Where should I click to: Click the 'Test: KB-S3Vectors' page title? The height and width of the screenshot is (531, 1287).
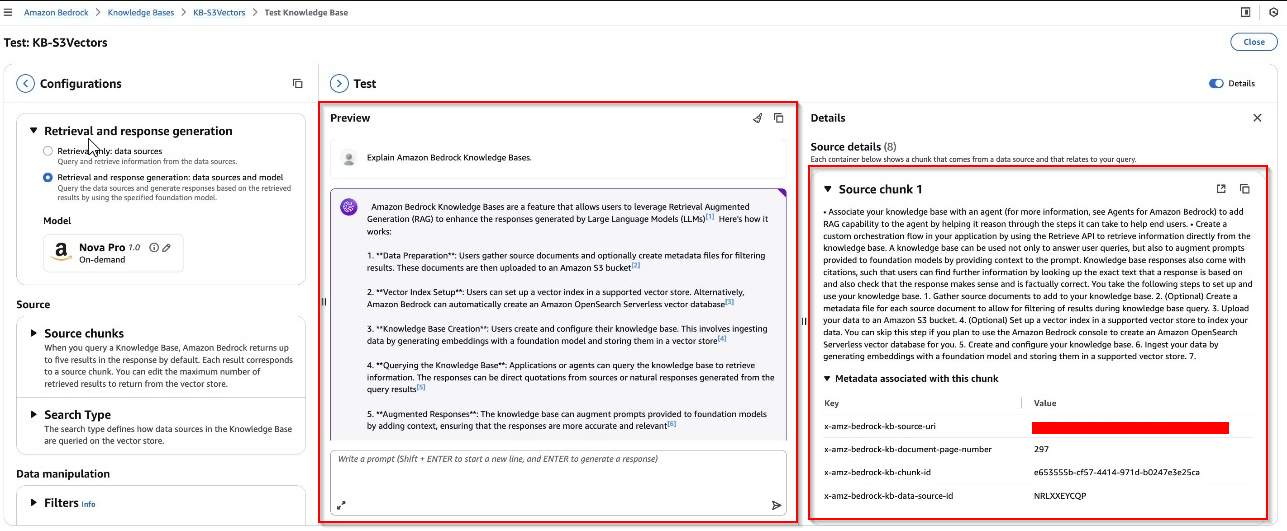pyautogui.click(x=55, y=43)
